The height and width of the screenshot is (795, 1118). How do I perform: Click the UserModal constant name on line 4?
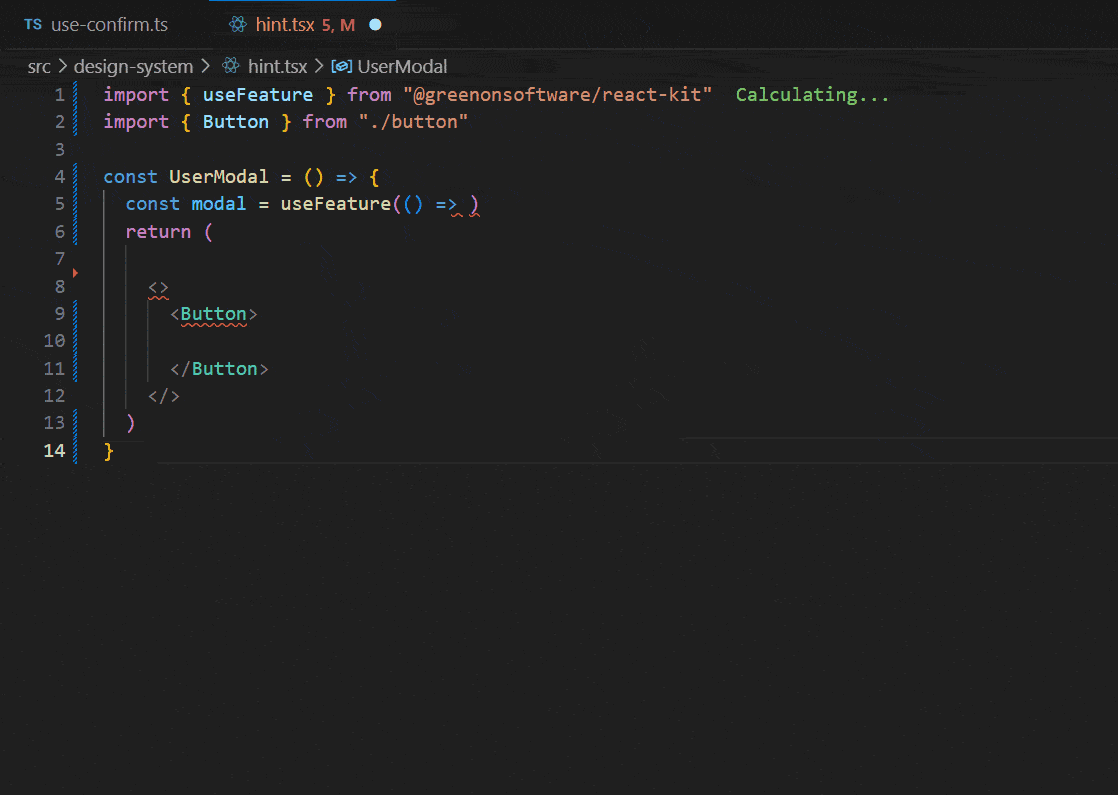(x=219, y=177)
